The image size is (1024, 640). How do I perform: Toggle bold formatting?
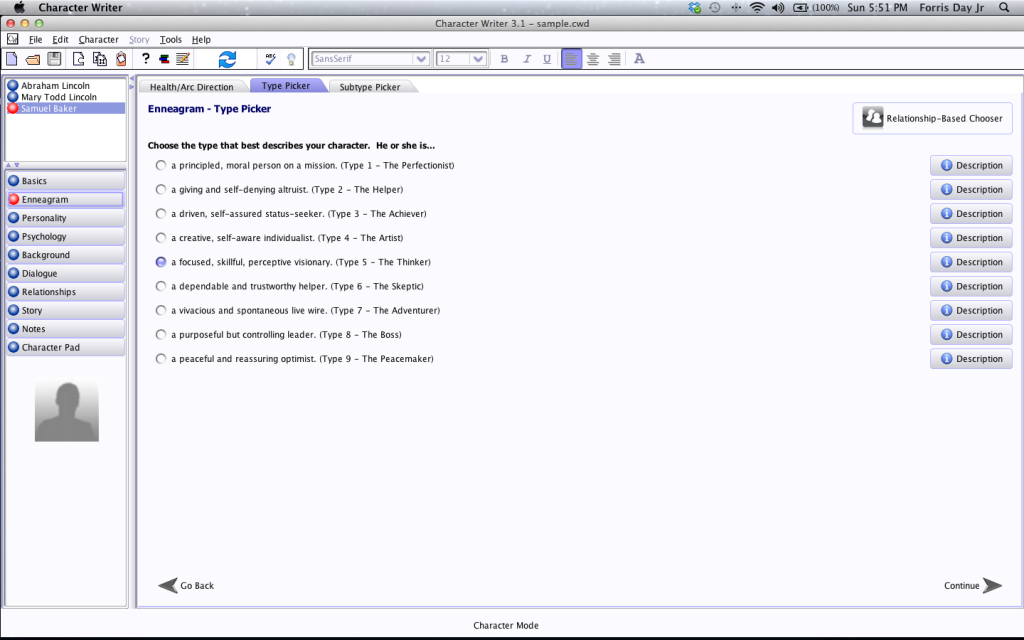tap(504, 59)
